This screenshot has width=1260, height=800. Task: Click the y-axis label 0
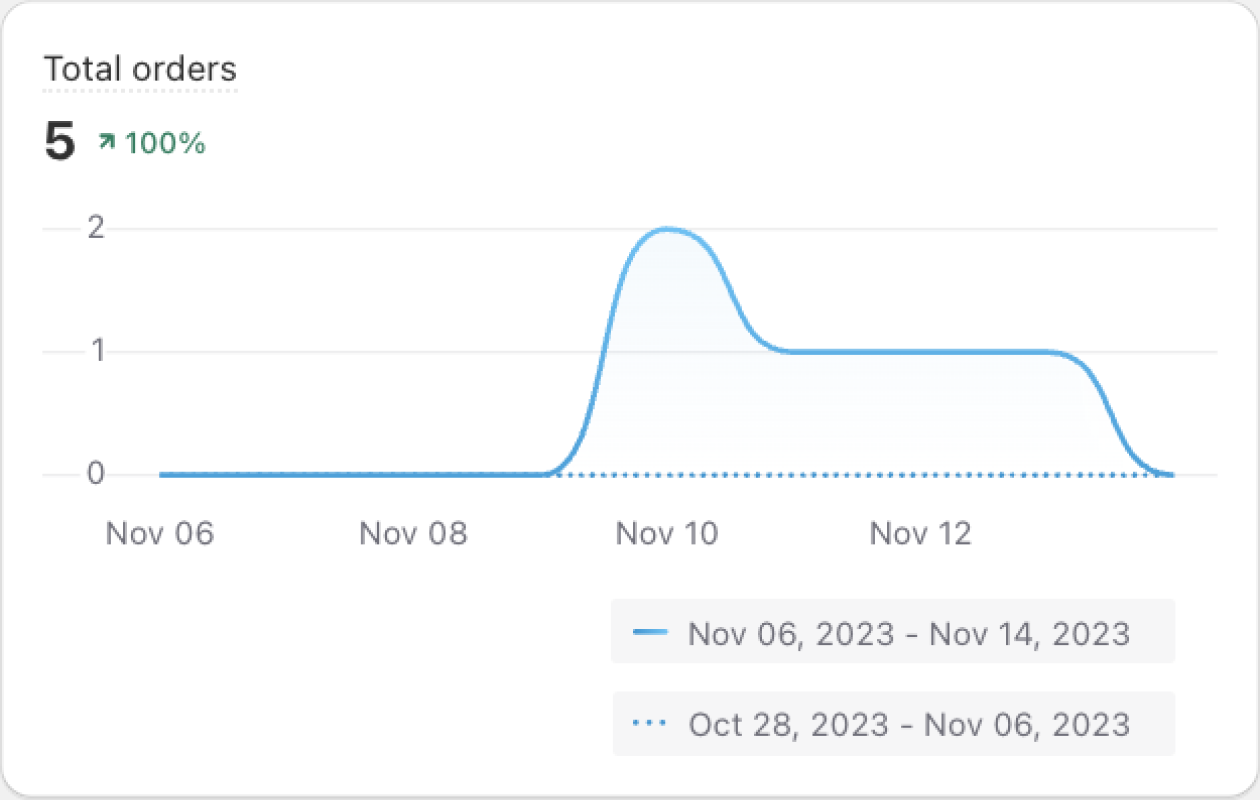click(x=96, y=474)
